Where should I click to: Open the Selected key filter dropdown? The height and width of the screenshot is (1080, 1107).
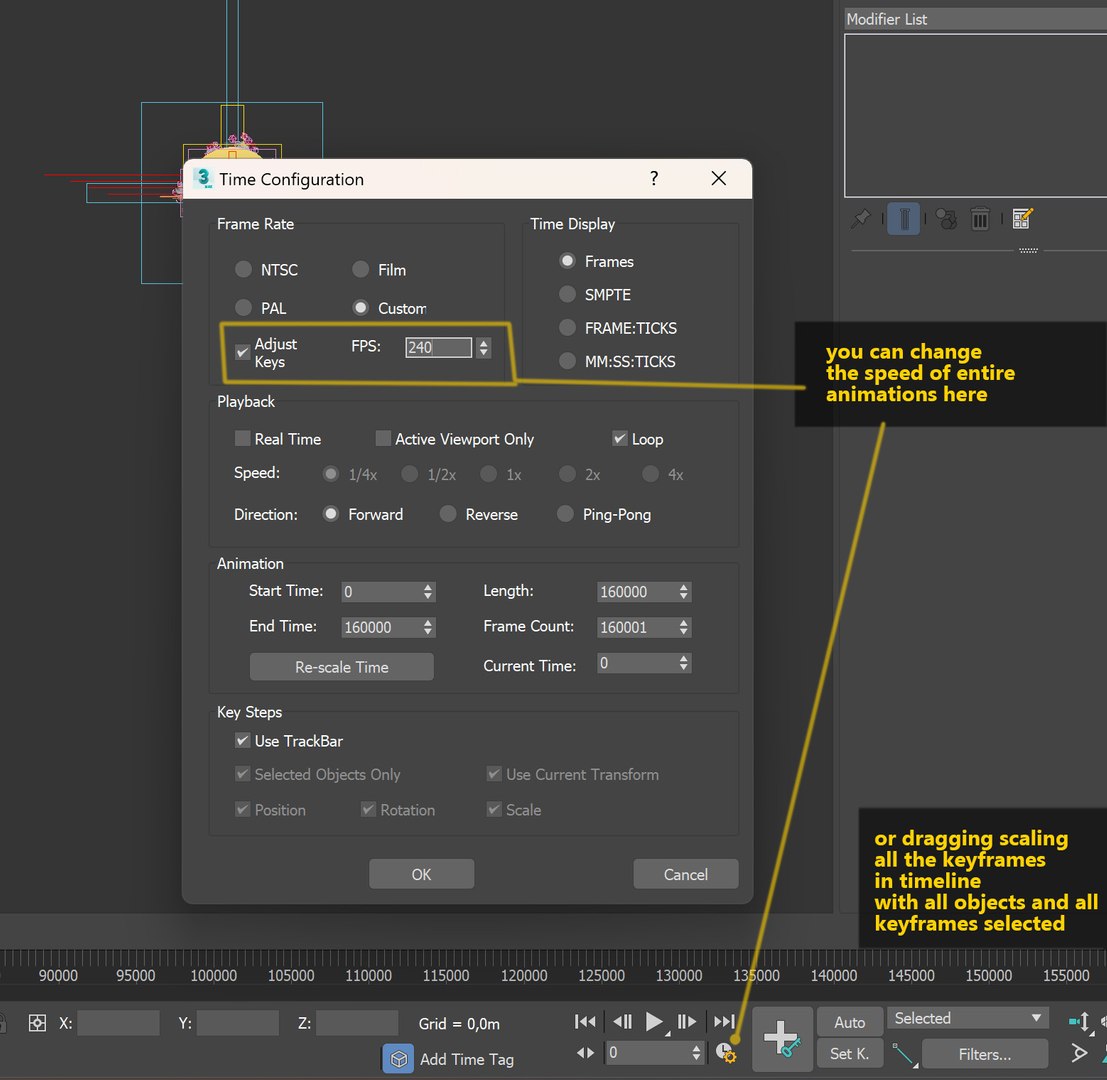(x=967, y=1018)
